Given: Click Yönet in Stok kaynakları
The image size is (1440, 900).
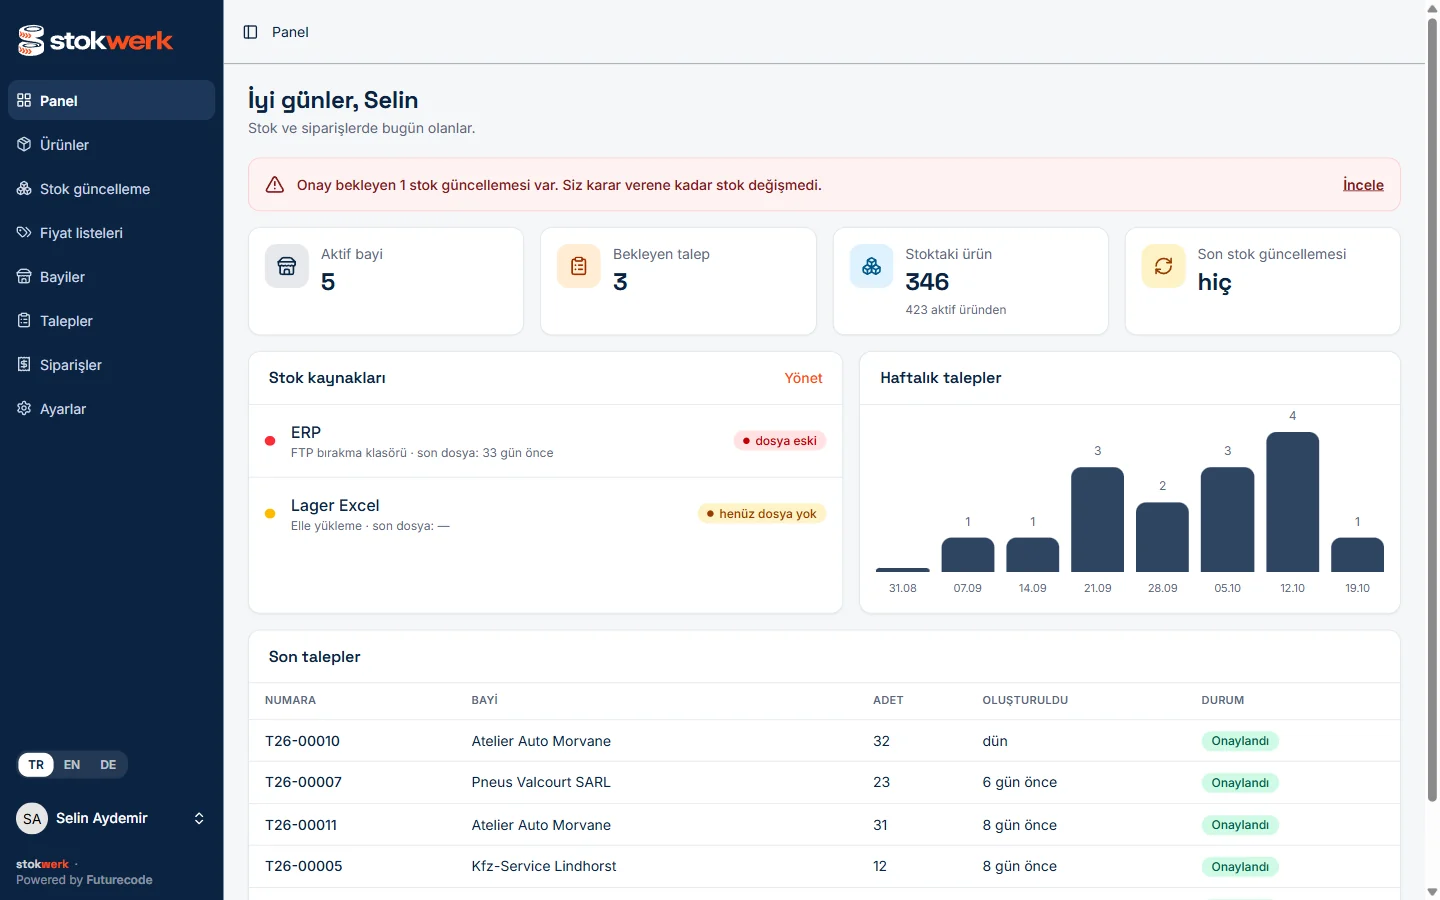Looking at the screenshot, I should (x=803, y=378).
